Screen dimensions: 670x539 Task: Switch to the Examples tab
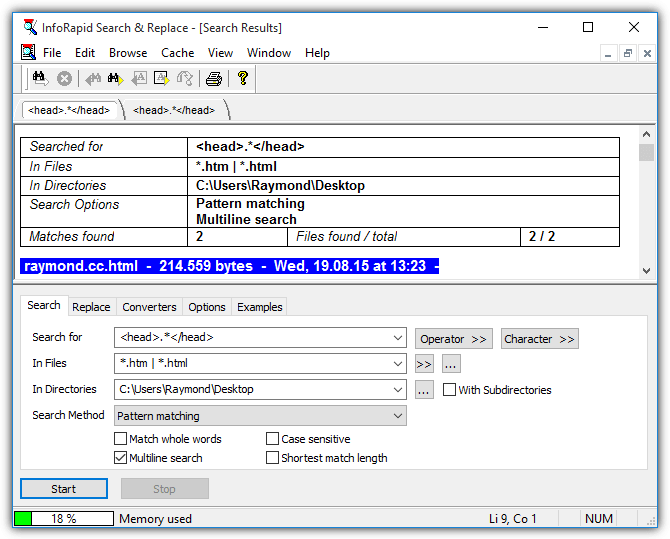[x=260, y=307]
